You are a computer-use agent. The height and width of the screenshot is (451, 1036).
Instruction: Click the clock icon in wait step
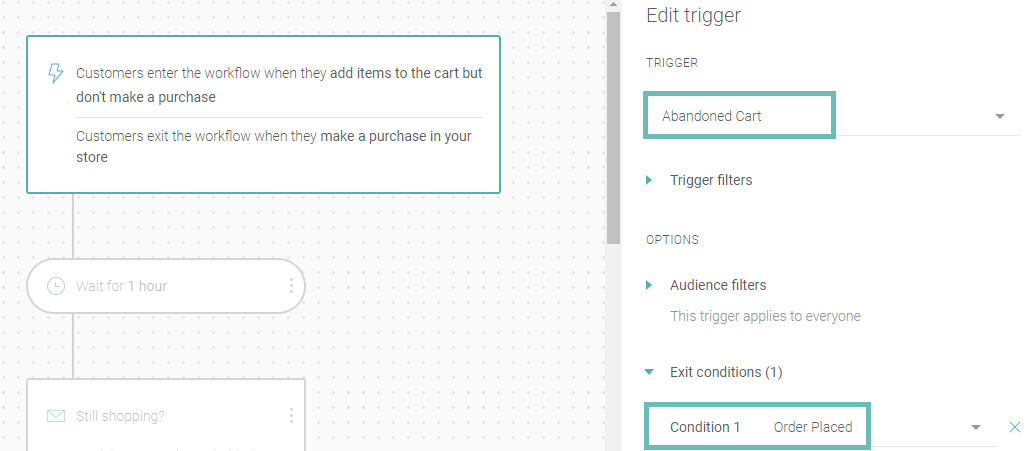point(56,286)
